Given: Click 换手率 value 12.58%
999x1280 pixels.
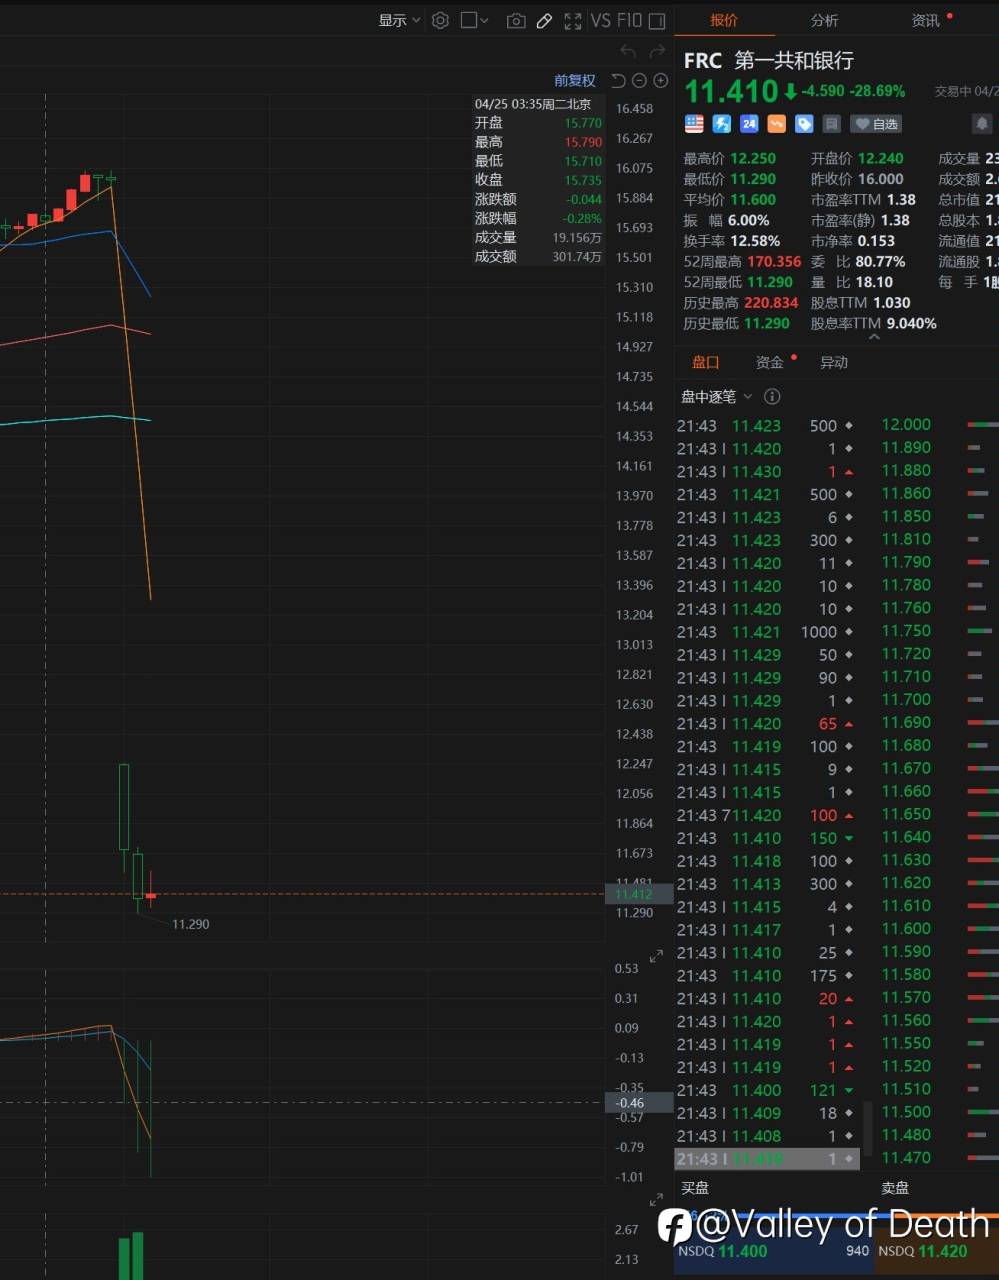Looking at the screenshot, I should tap(755, 241).
